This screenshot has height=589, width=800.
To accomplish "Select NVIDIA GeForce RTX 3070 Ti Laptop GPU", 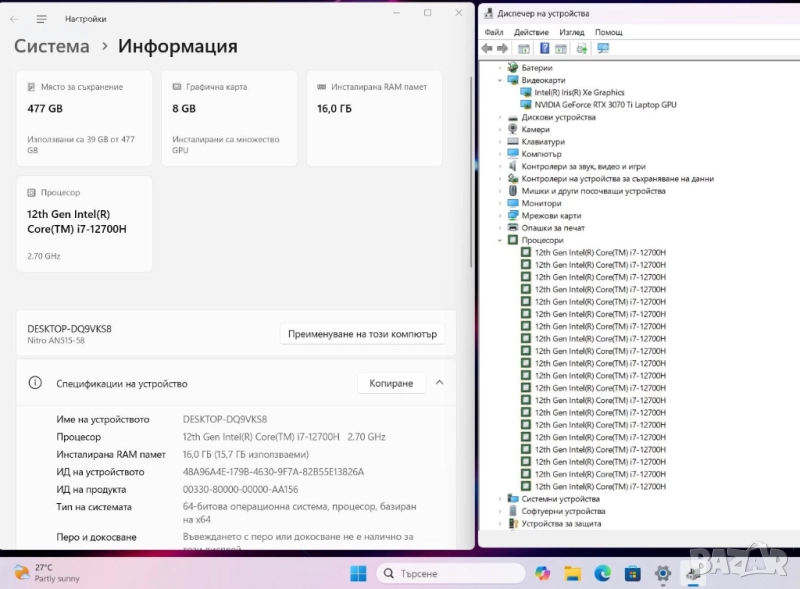I will pos(605,105).
